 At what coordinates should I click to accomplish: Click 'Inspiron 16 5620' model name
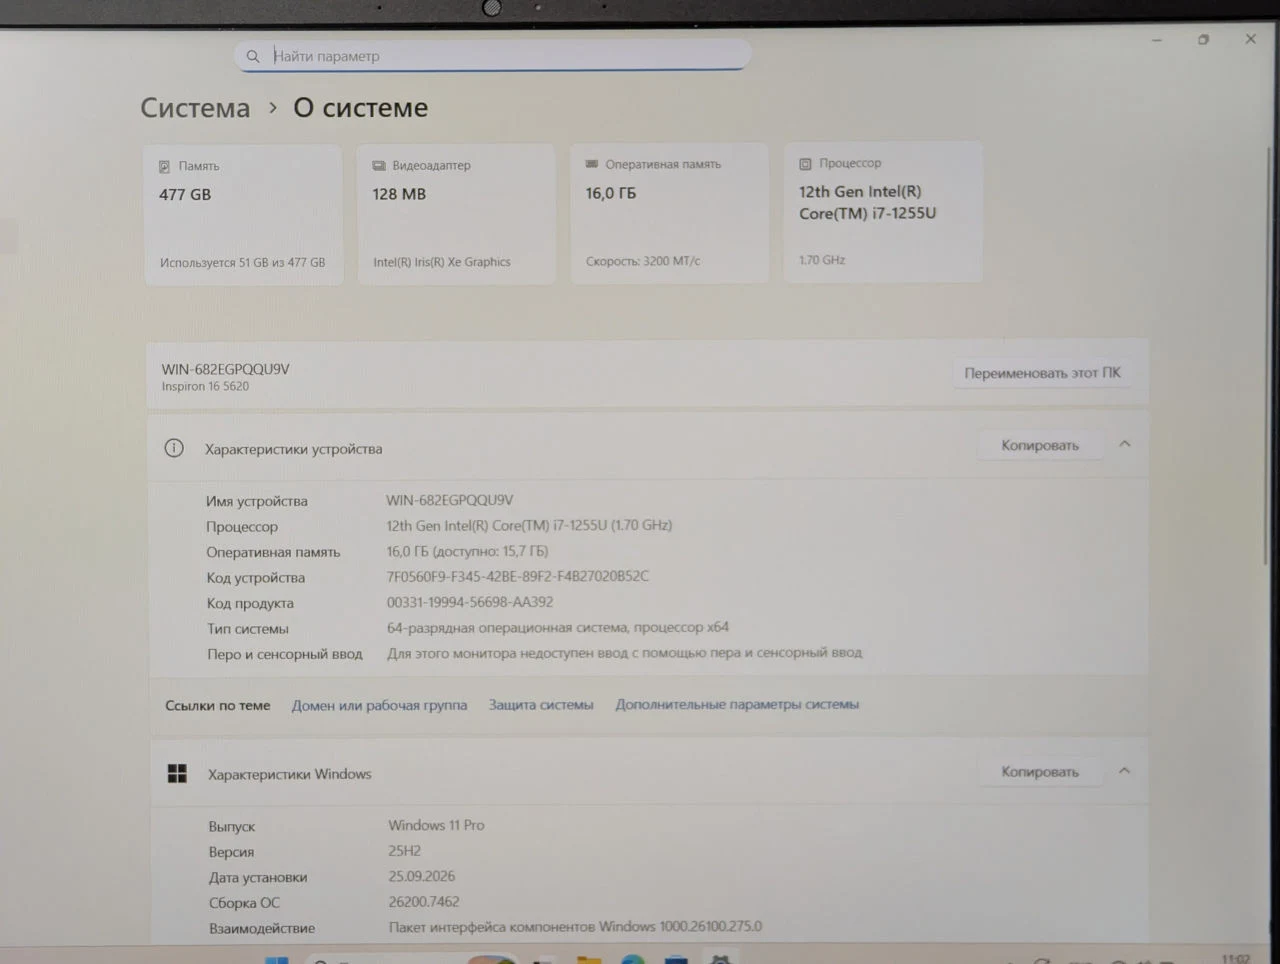(x=205, y=386)
